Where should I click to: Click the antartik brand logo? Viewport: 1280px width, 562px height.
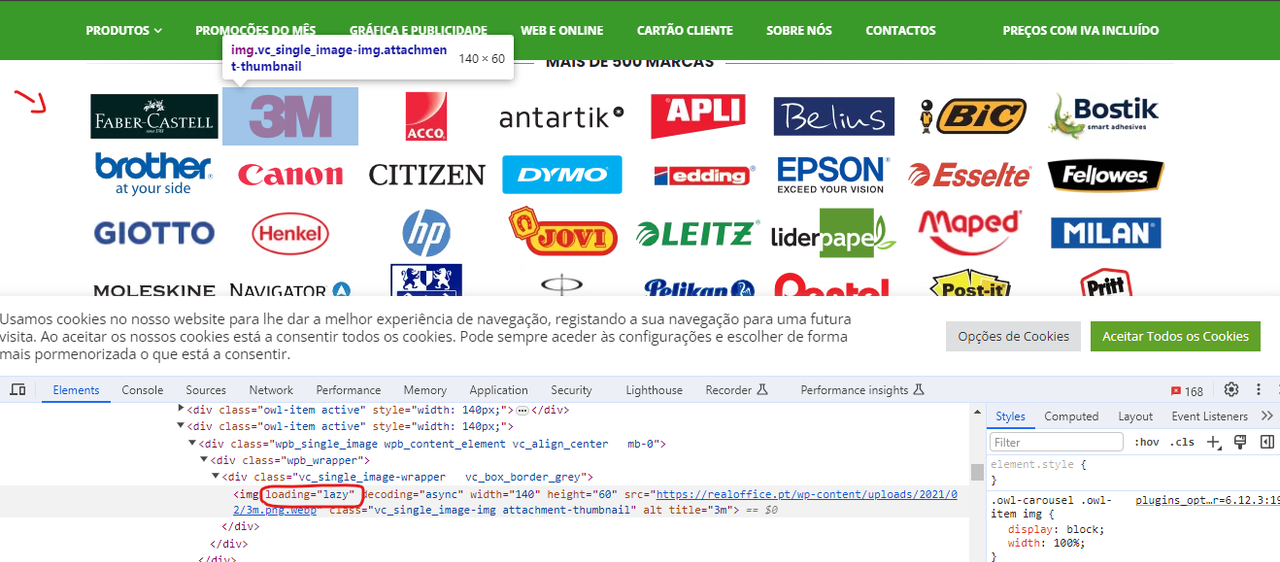click(x=562, y=117)
